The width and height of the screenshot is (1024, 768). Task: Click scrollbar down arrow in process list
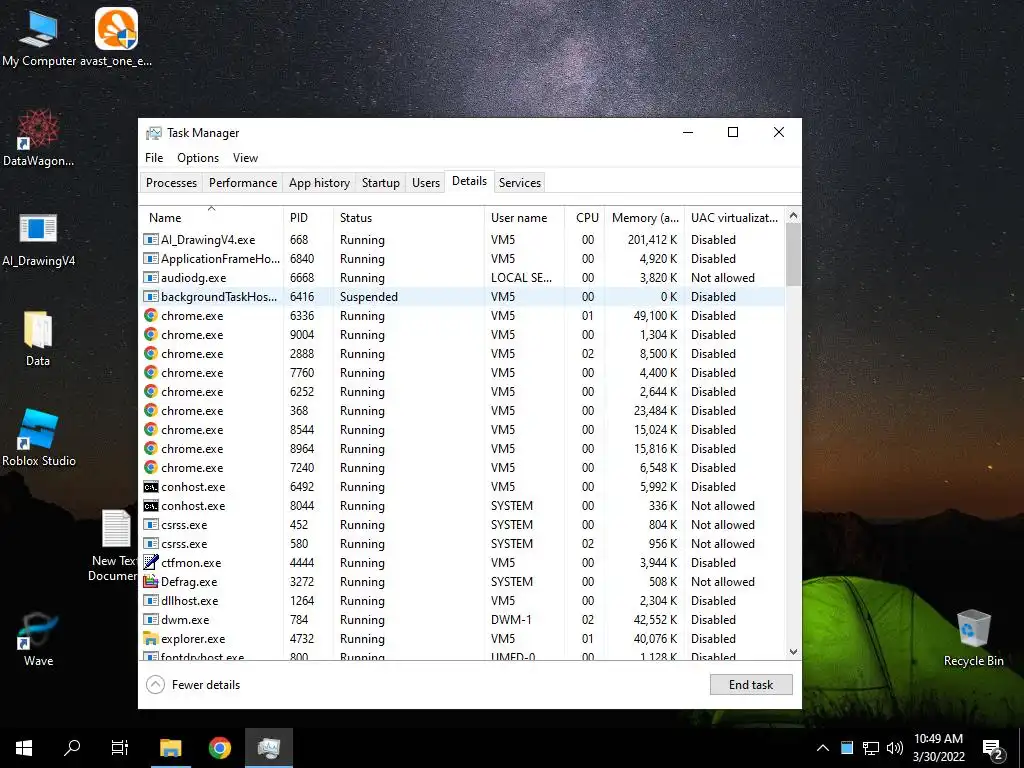tap(793, 652)
